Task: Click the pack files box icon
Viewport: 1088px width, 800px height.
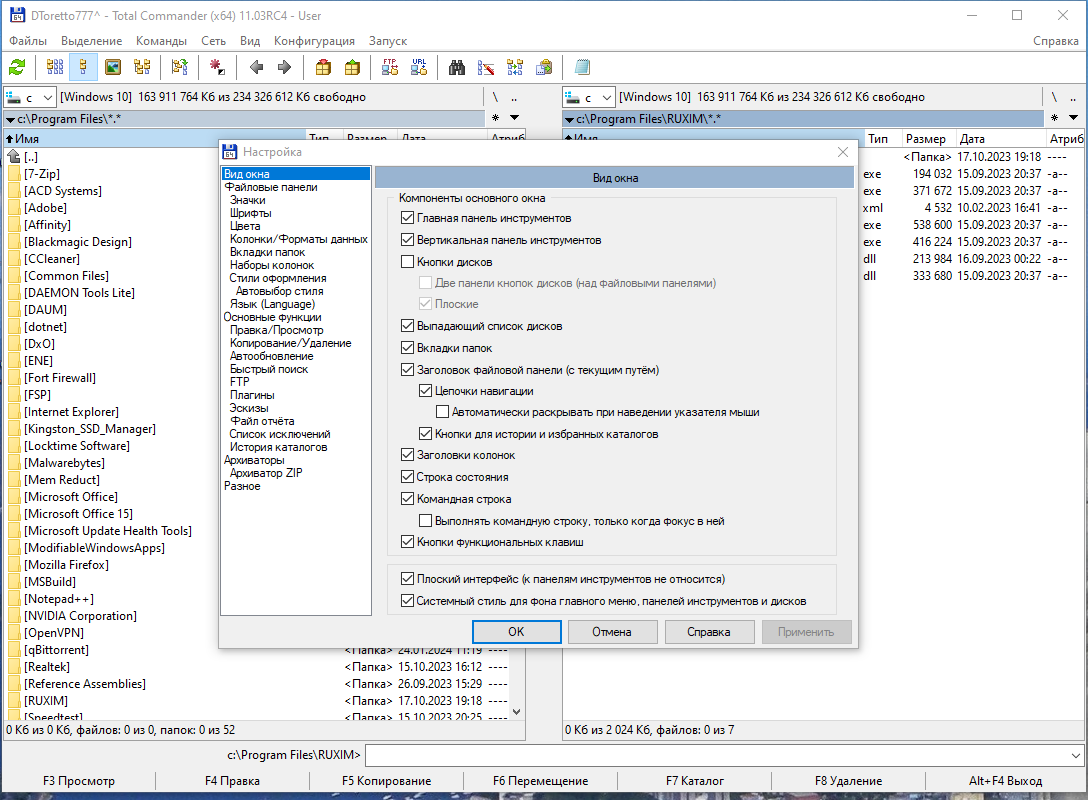Action: (x=323, y=67)
